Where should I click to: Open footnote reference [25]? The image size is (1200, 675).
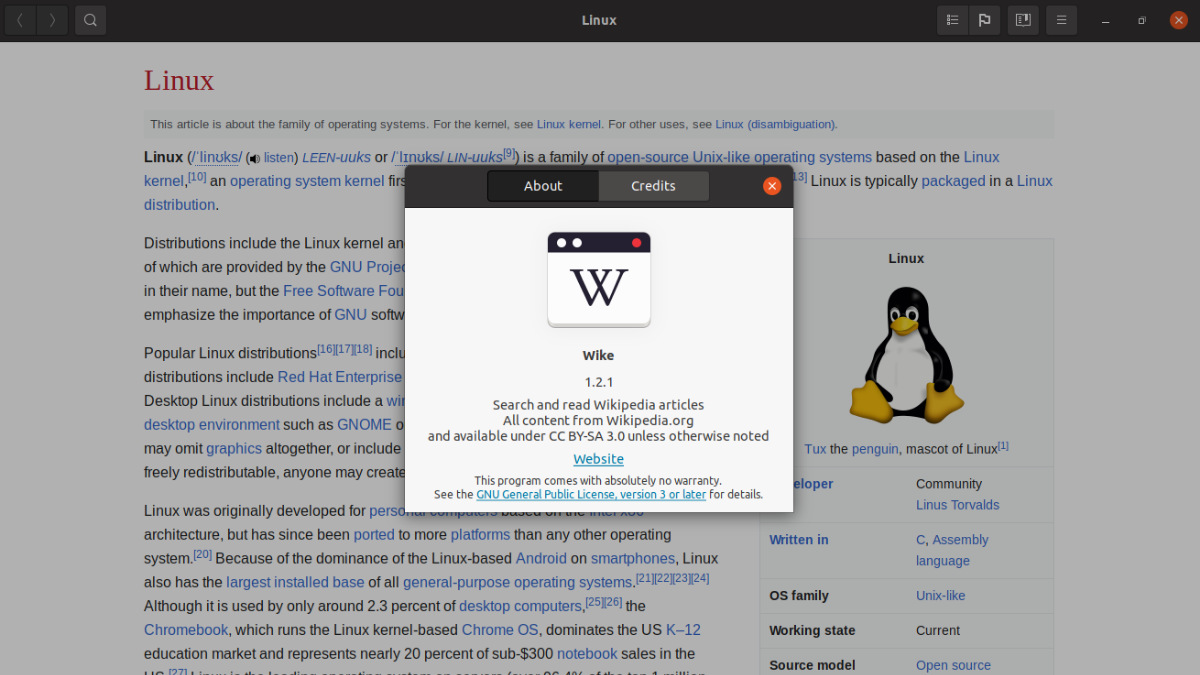click(x=594, y=601)
